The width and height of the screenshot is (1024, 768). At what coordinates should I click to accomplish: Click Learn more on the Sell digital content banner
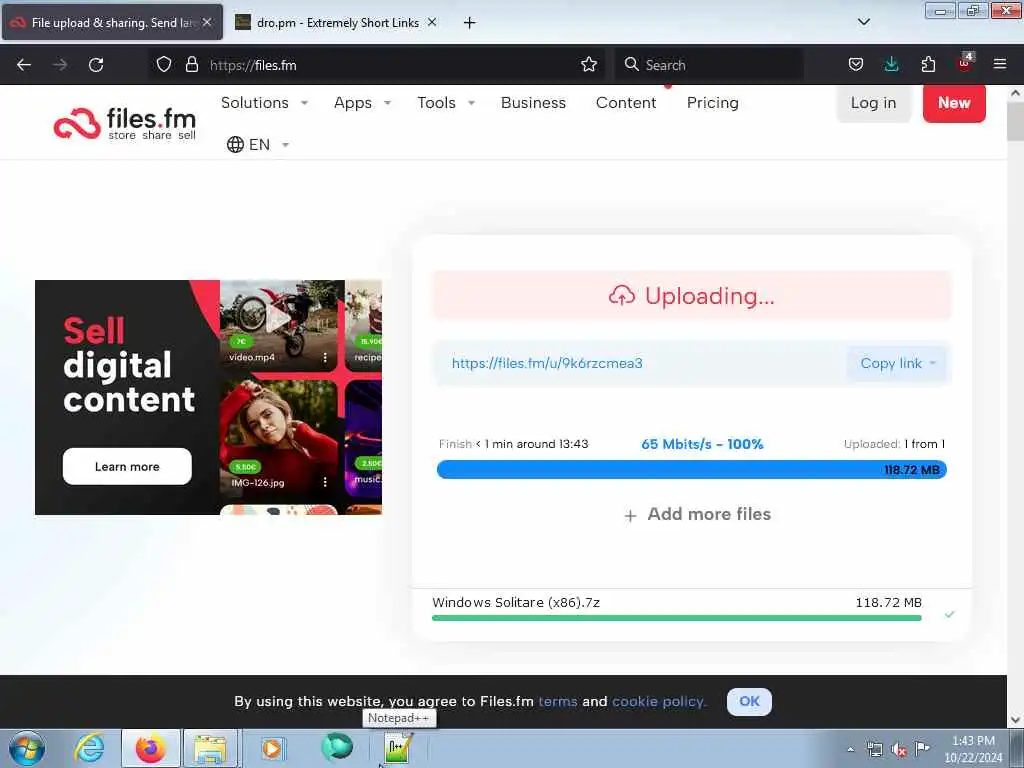pyautogui.click(x=127, y=466)
